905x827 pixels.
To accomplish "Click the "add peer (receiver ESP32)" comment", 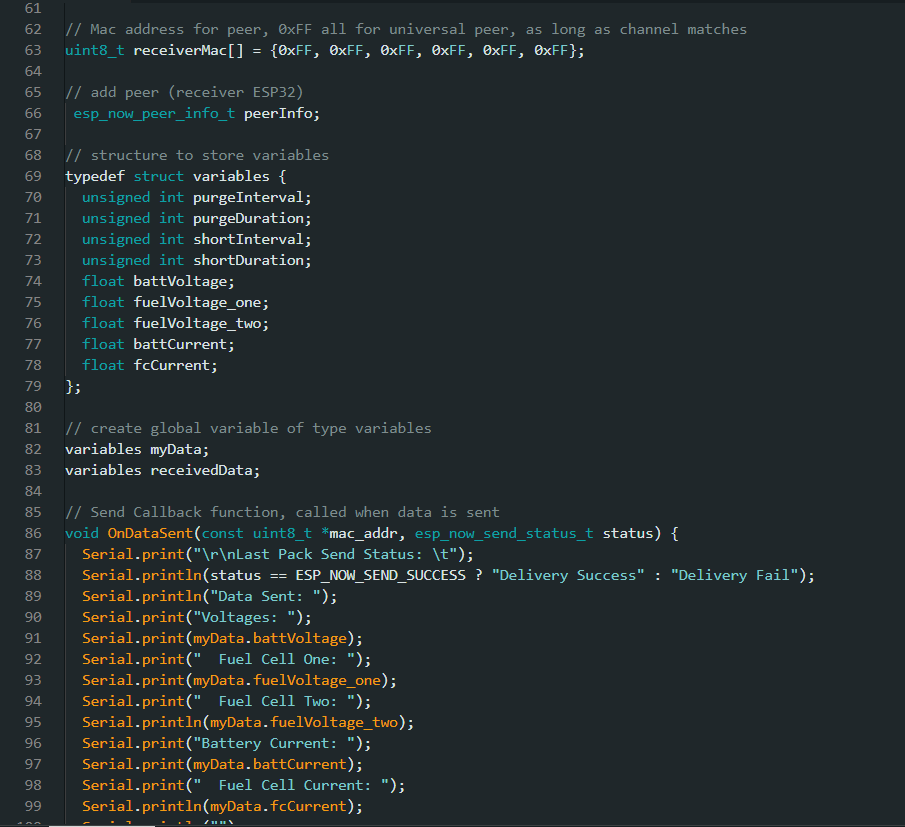I will pos(184,92).
